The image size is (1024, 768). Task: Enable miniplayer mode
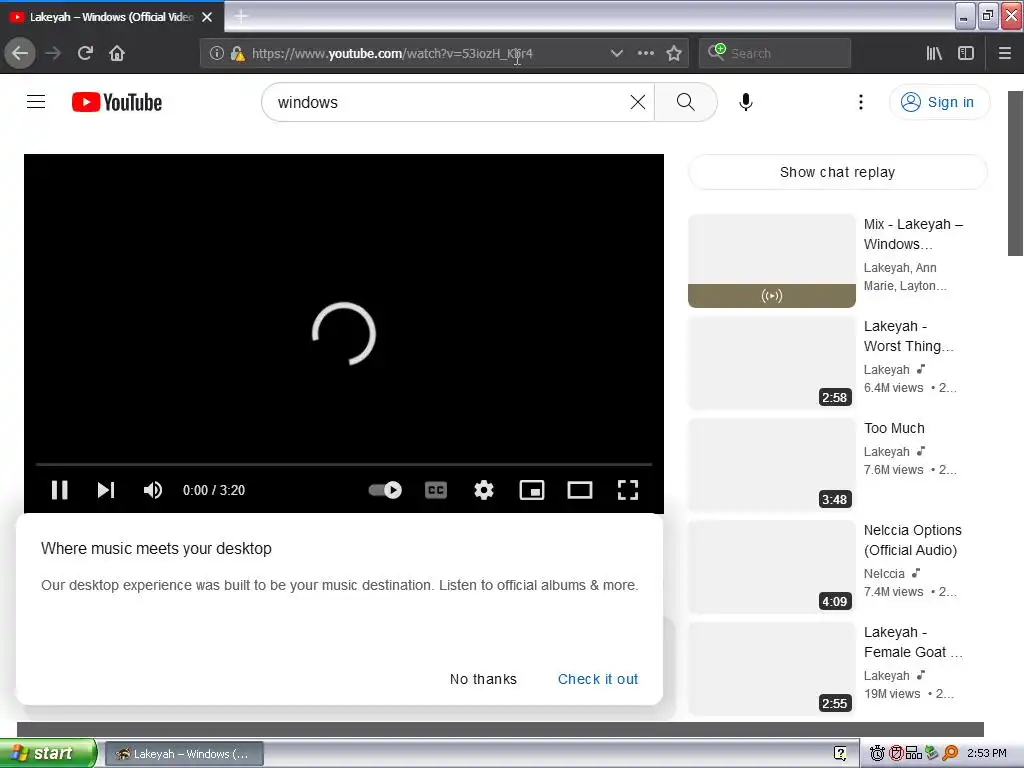532,490
